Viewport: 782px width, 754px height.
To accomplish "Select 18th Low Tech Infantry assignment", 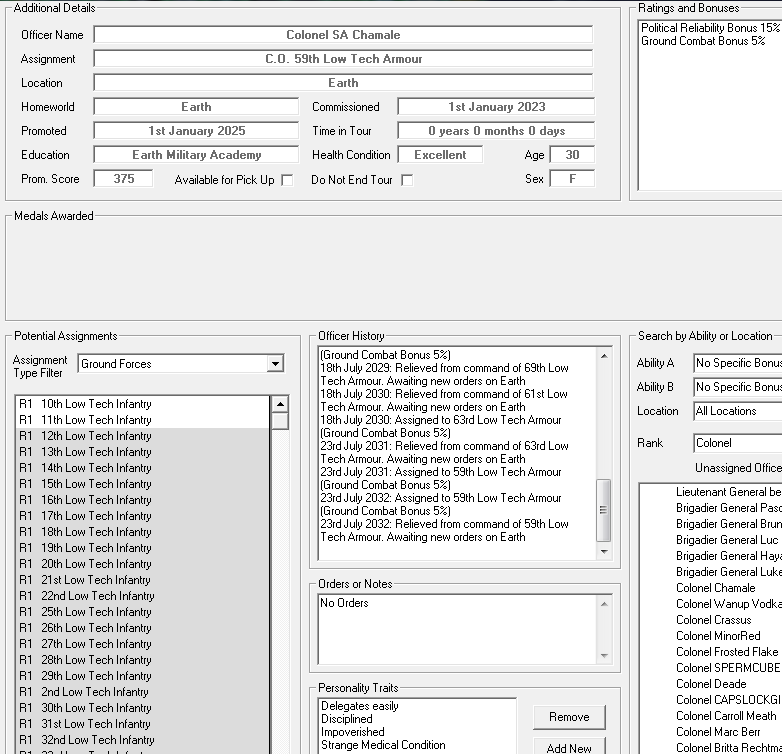I will pyautogui.click(x=143, y=532).
